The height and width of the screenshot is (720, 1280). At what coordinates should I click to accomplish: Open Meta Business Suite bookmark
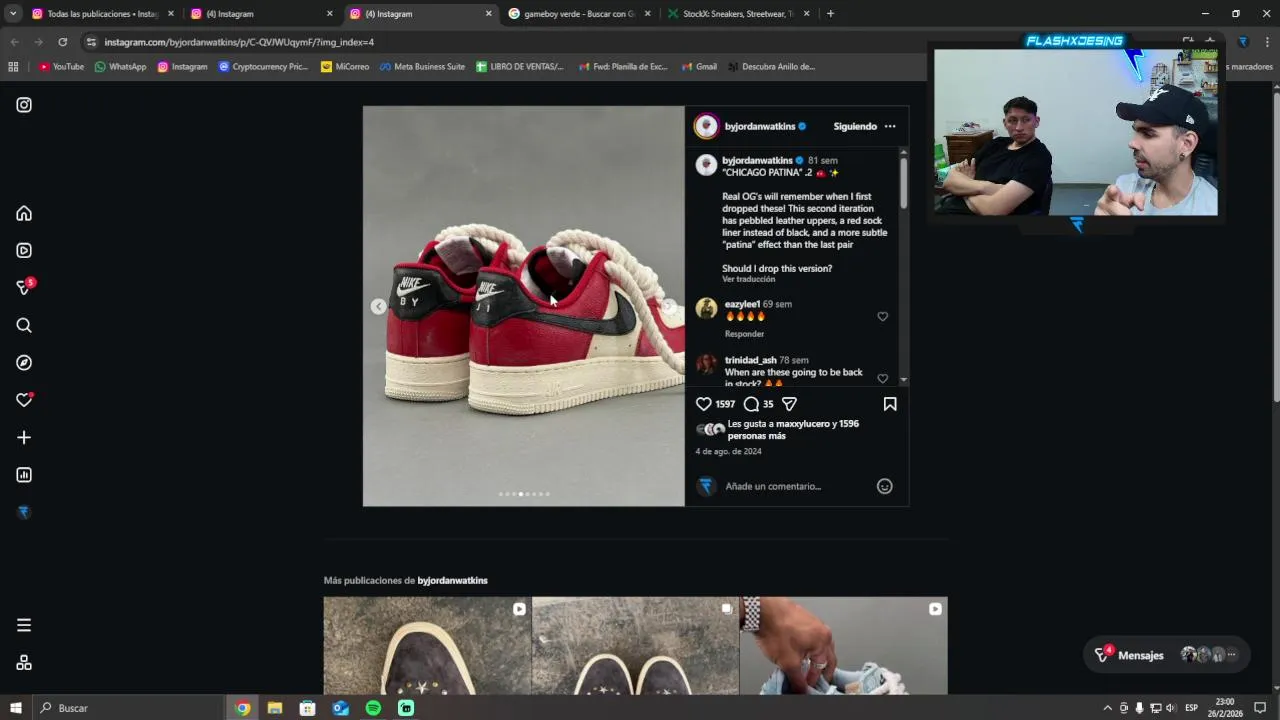point(422,67)
